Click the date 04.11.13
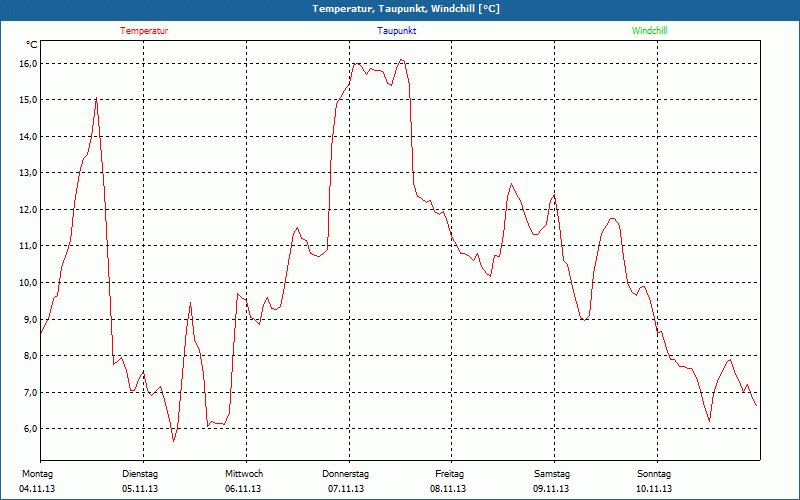This screenshot has height=500, width=800. point(37,489)
